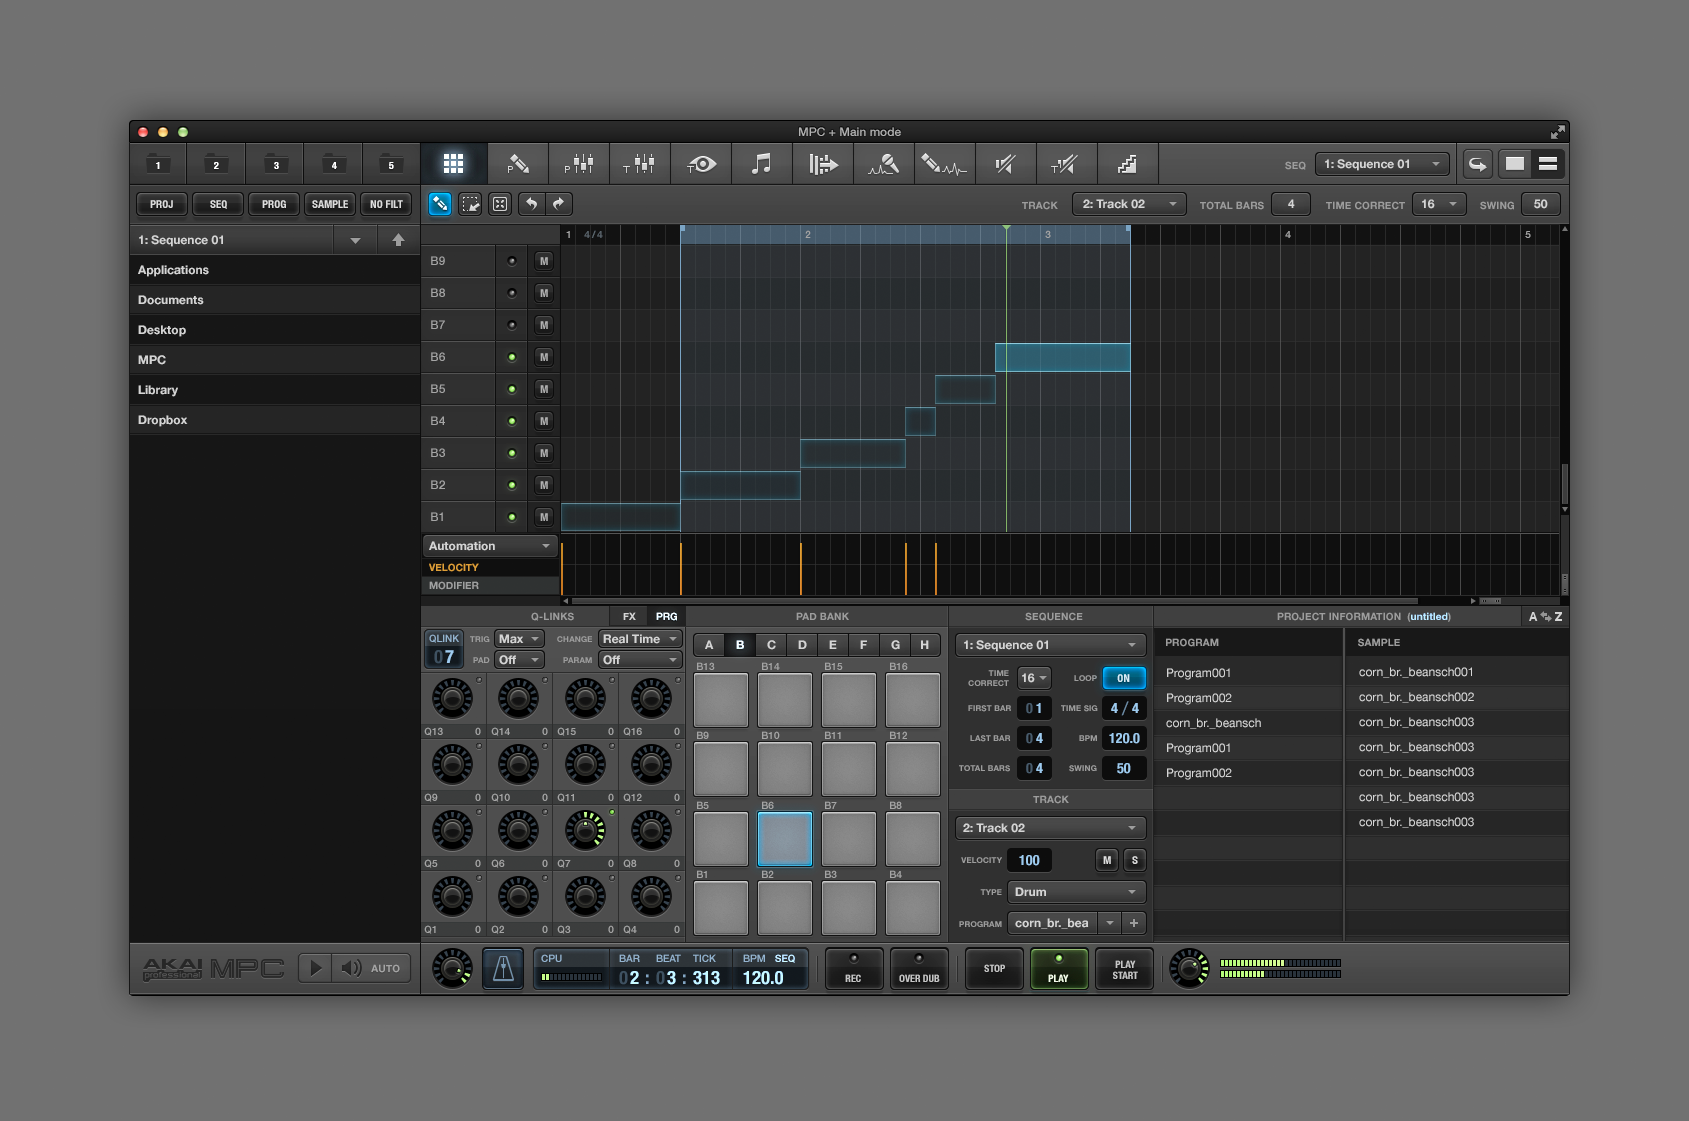The image size is (1689, 1121).
Task: Adjust the master volume knob right of PLAY START
Action: [1189, 968]
